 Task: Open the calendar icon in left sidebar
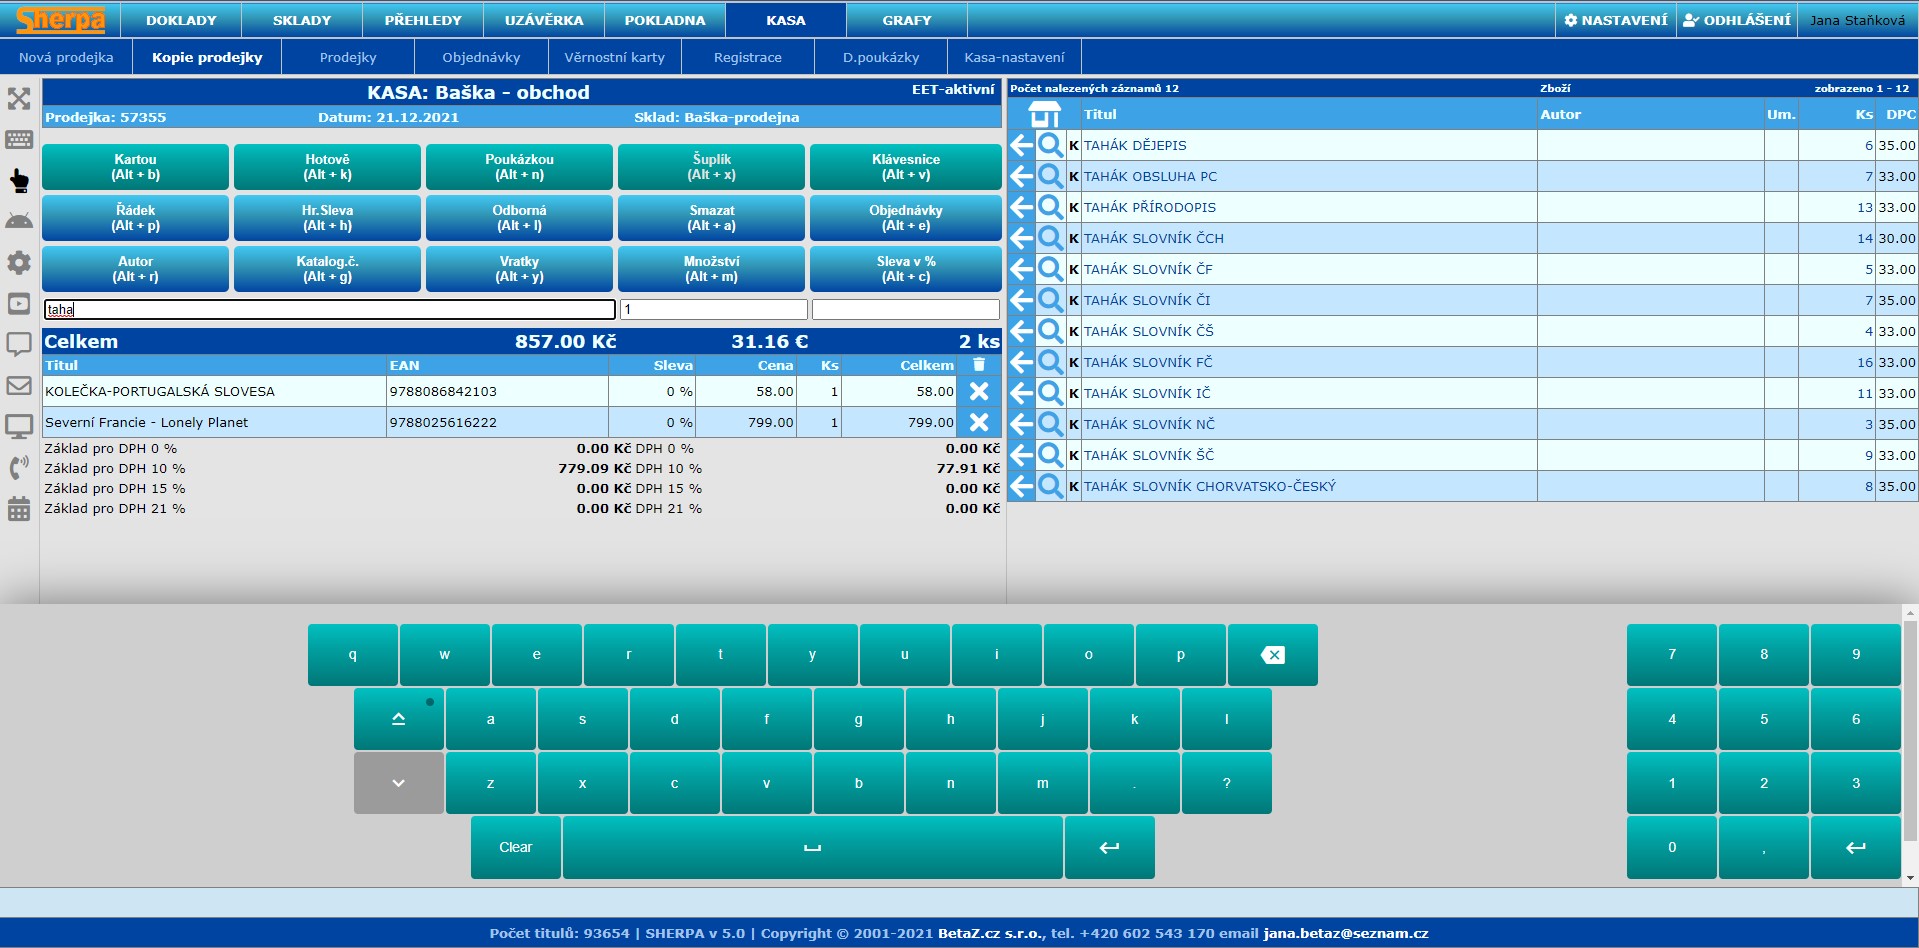[19, 509]
